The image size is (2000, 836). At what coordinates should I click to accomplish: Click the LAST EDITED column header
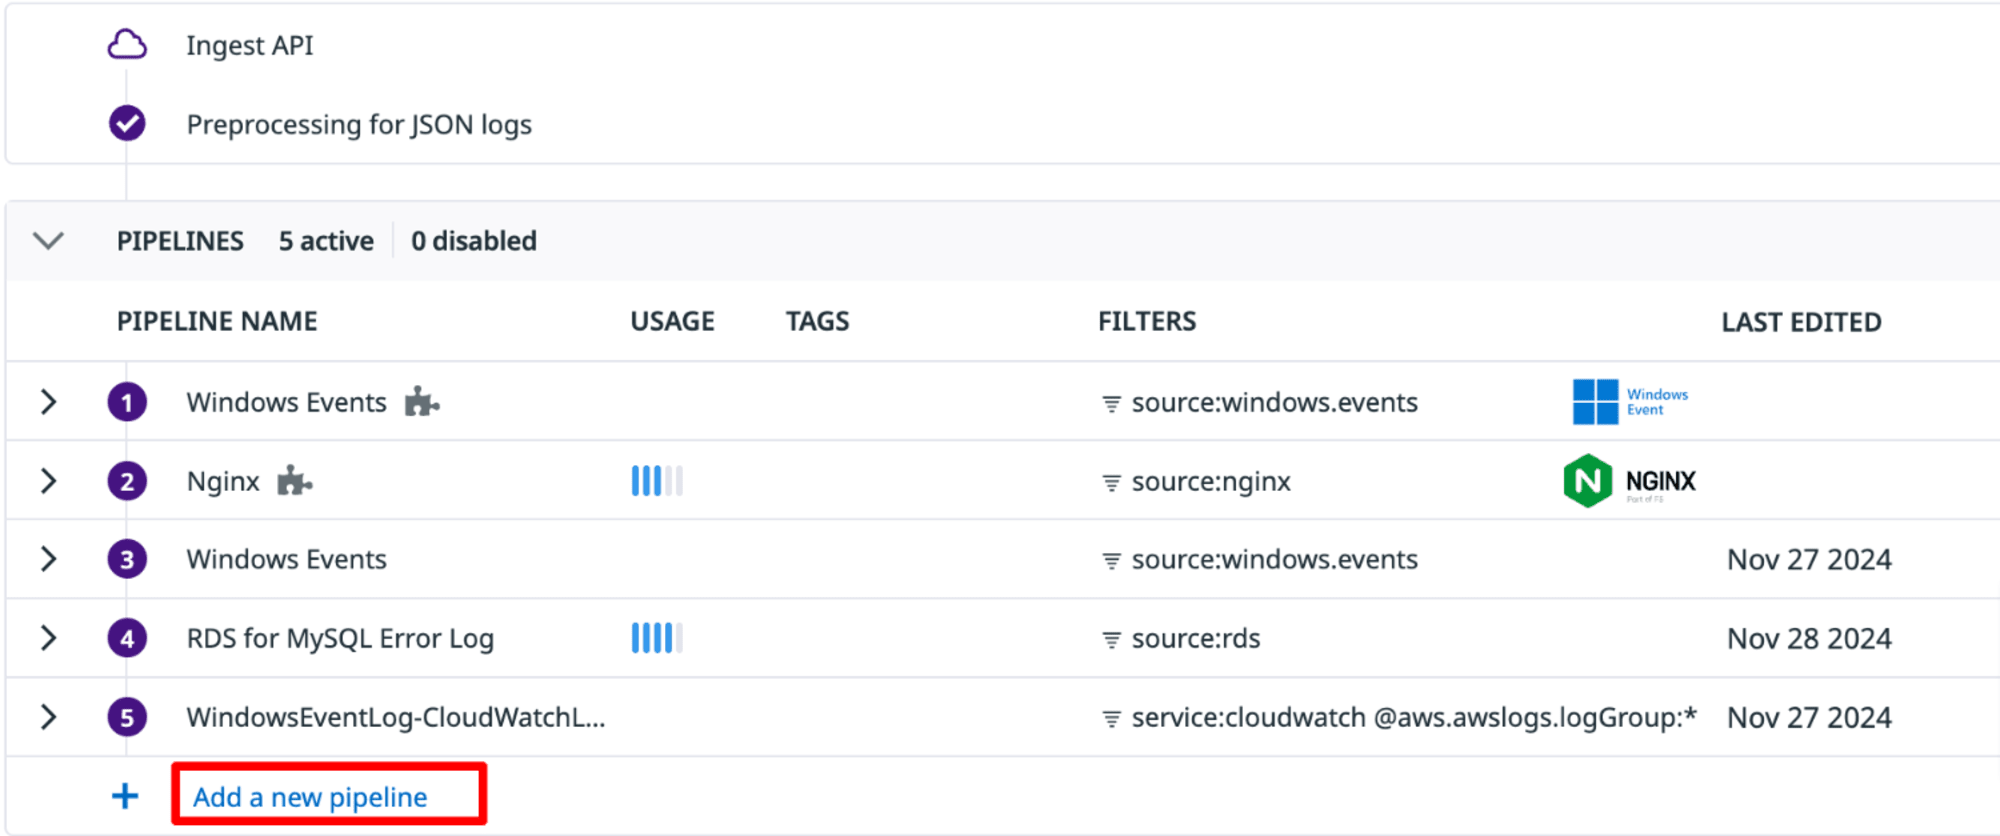[1801, 322]
